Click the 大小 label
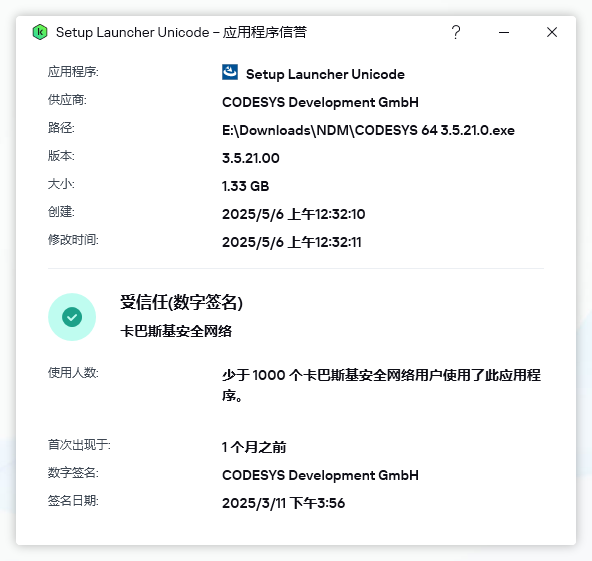Screen dimensions: 592x561 coord(61,184)
